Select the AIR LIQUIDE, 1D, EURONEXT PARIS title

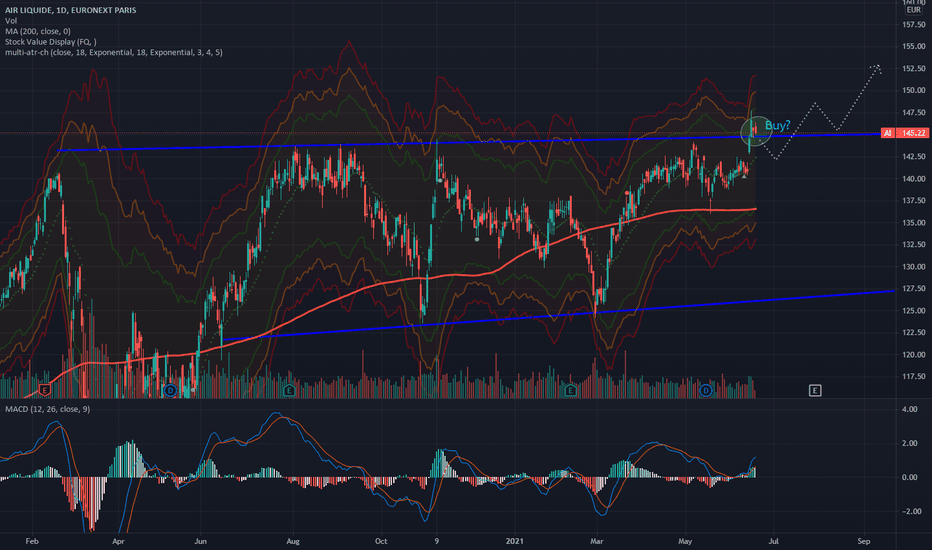pos(71,10)
